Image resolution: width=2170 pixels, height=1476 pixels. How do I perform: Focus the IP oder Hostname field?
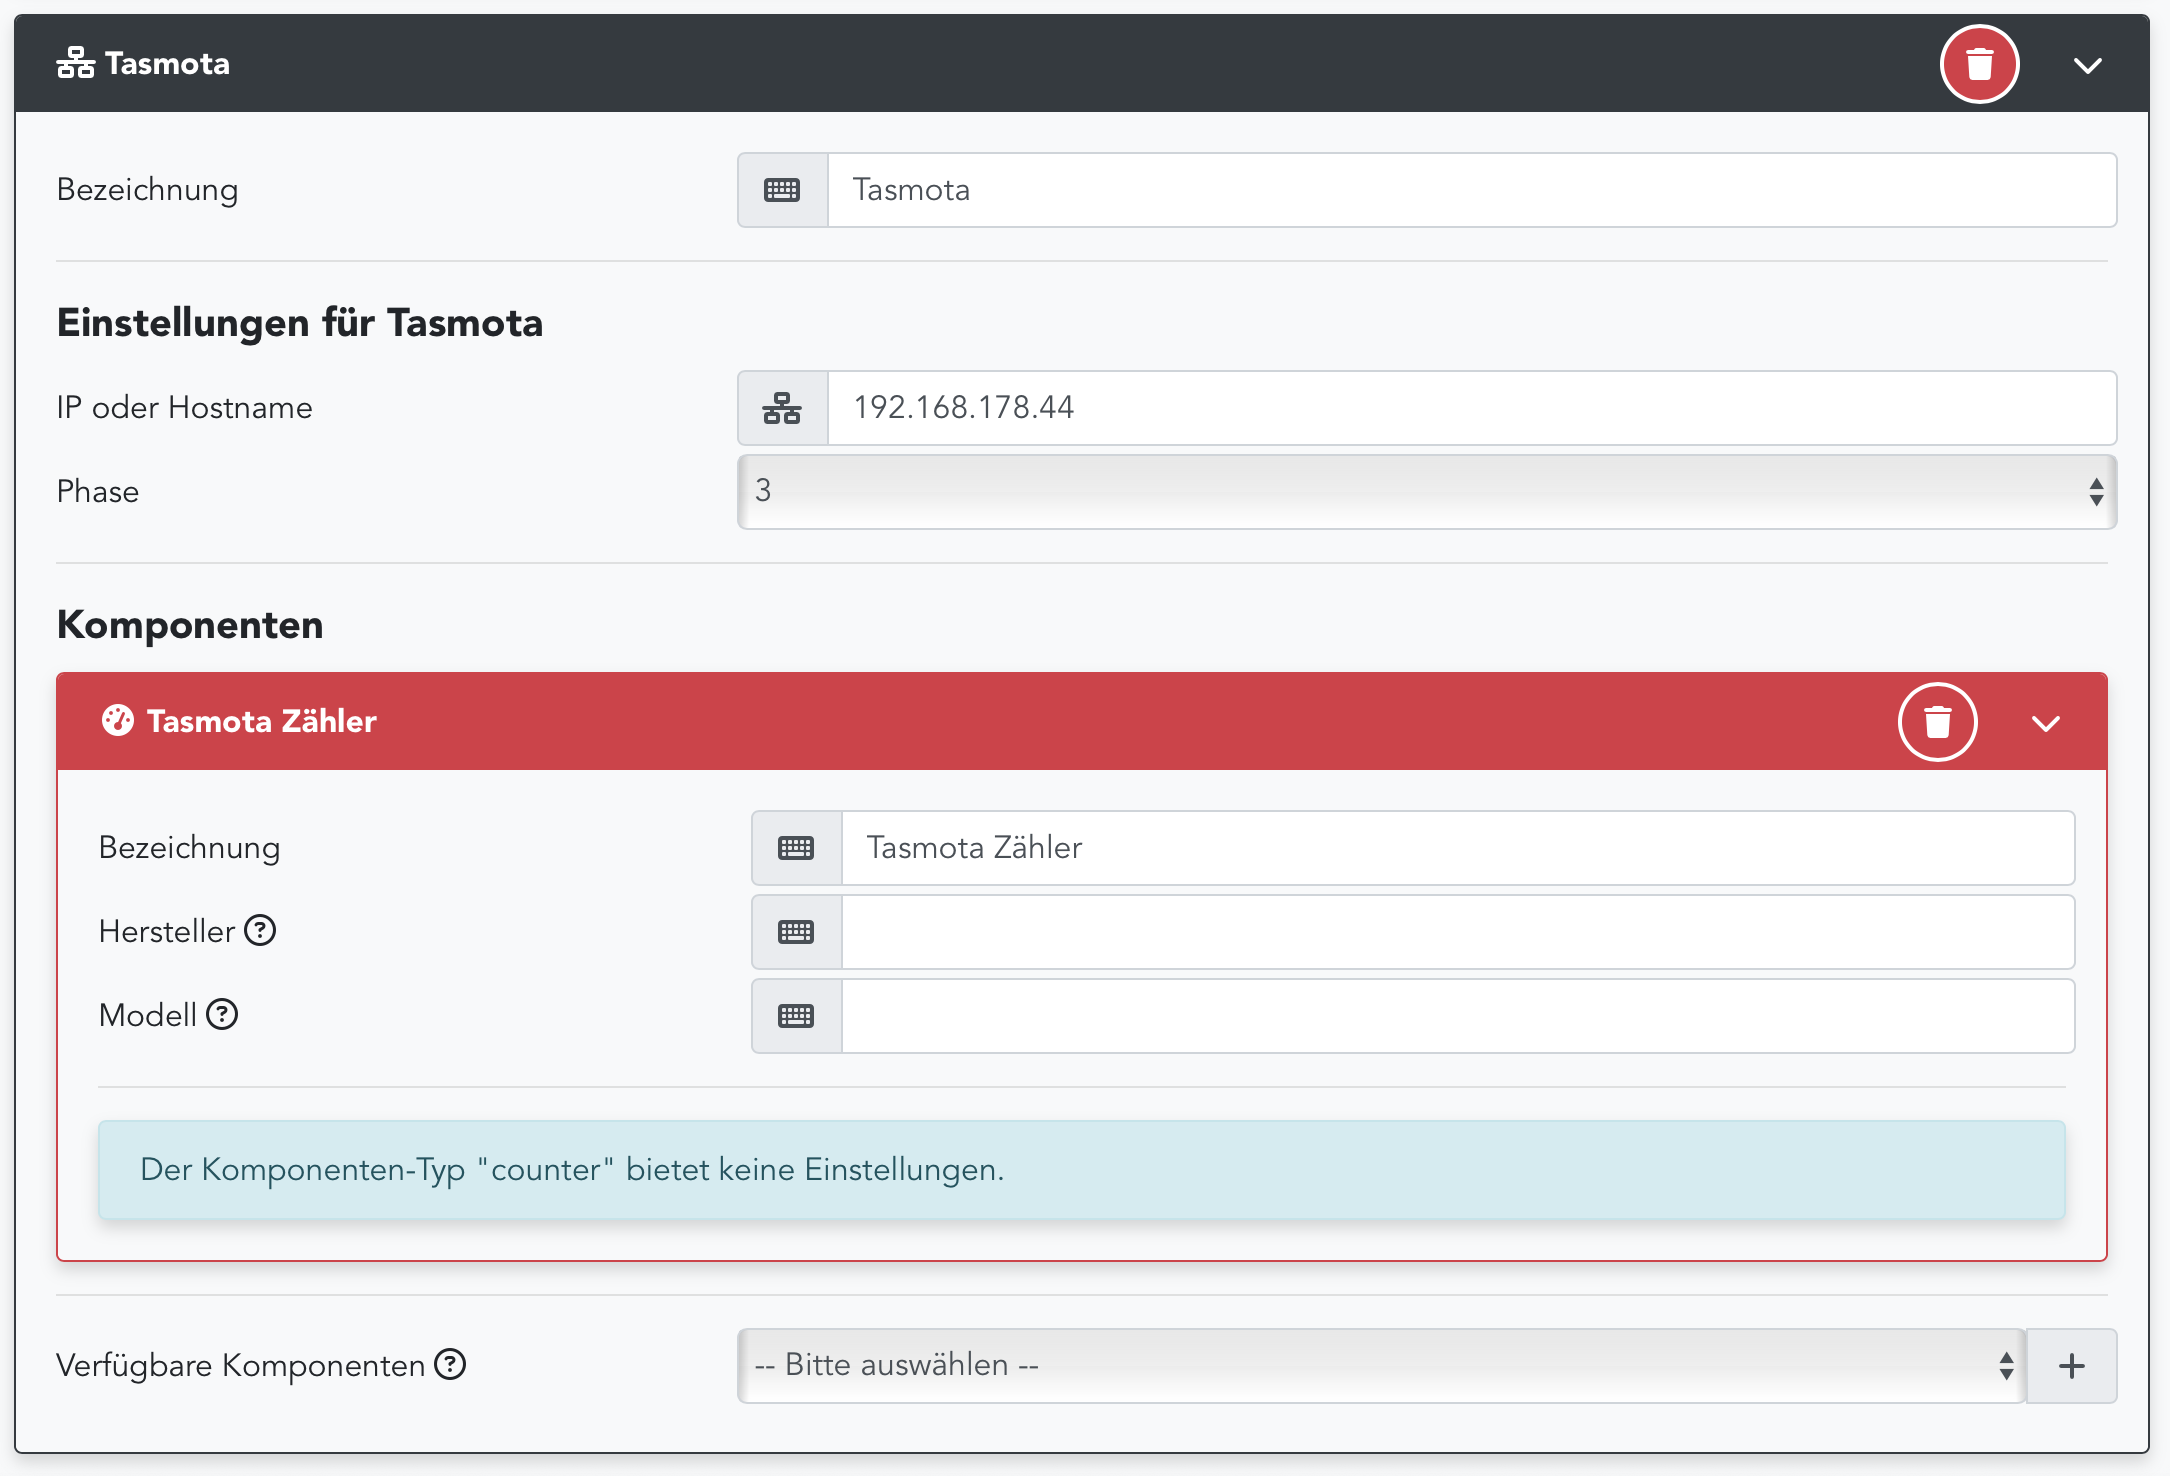click(1470, 408)
